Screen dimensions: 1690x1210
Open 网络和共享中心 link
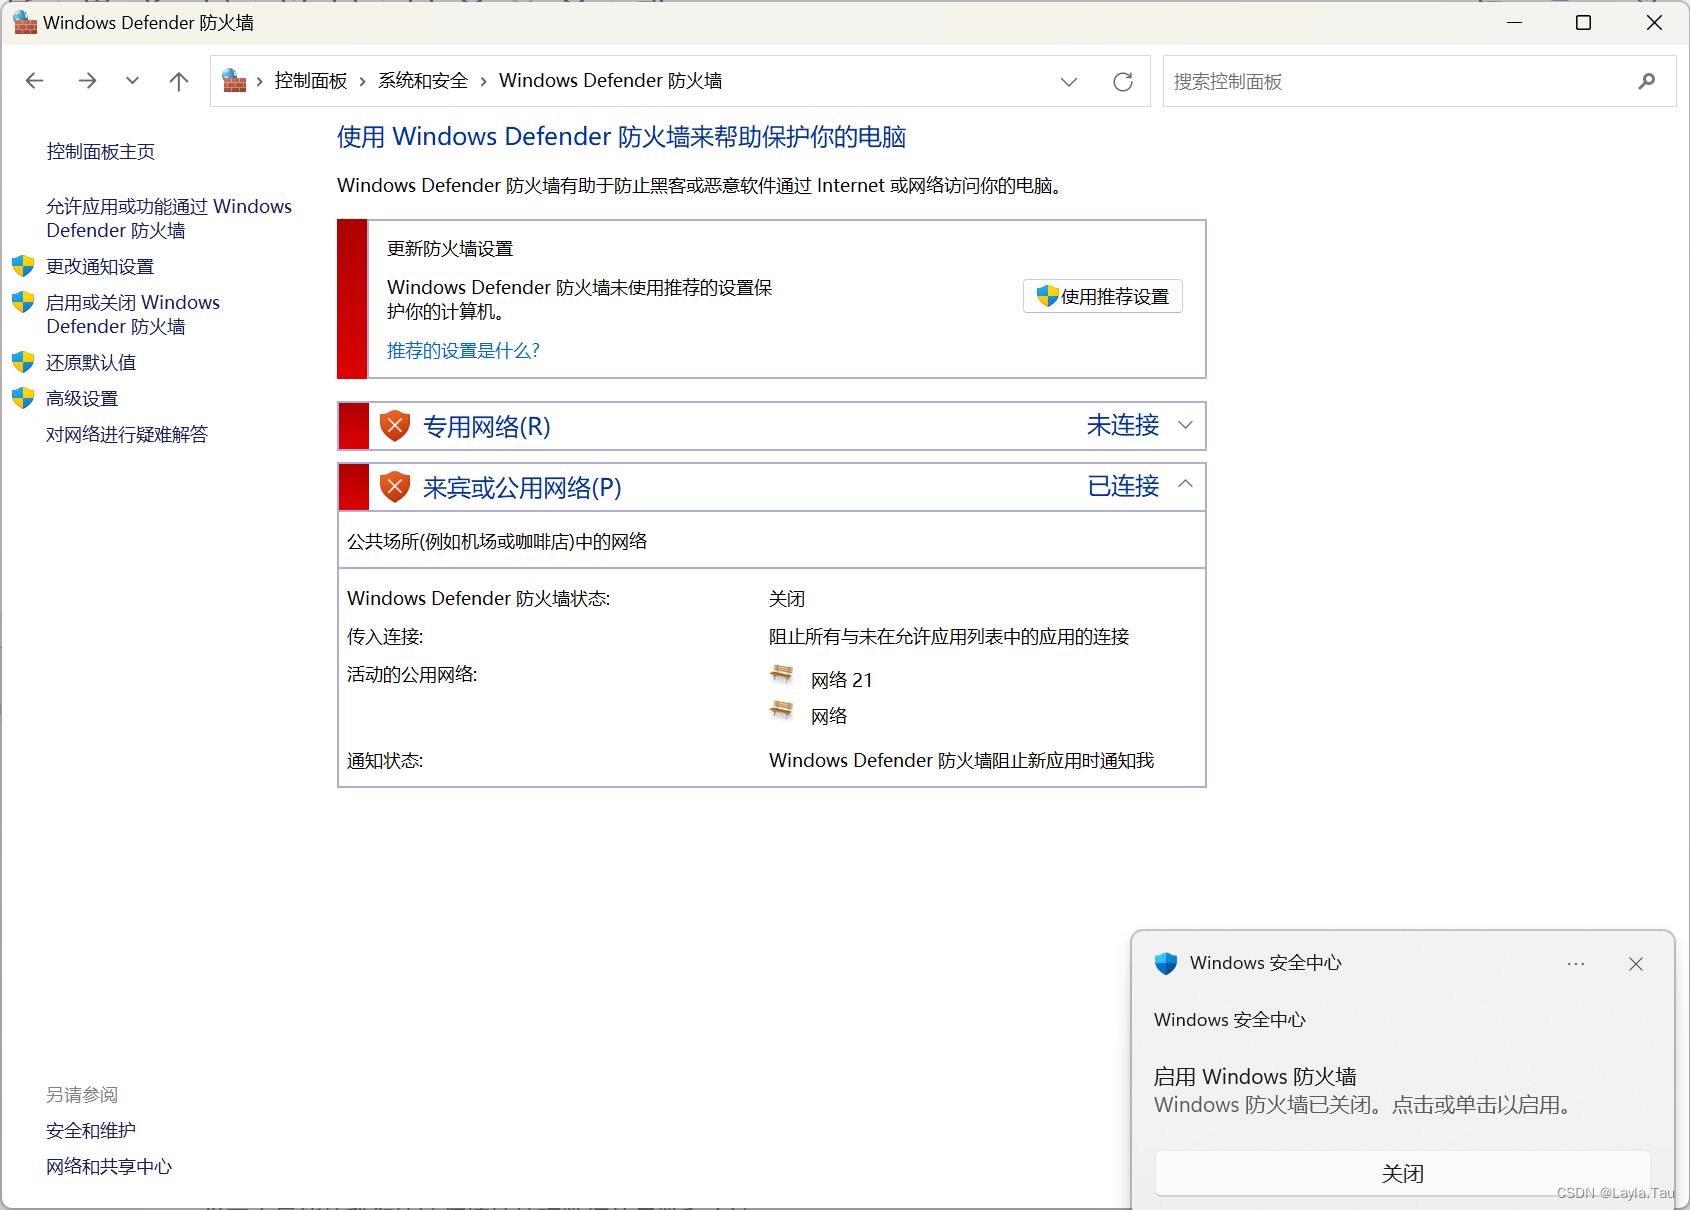pos(109,1167)
